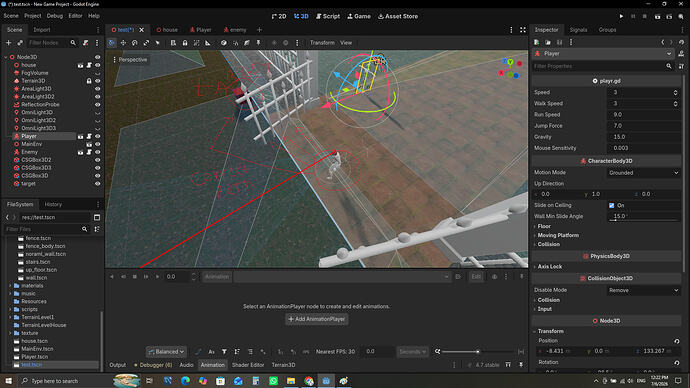Click the lock selected node toolbar icon

[185, 43]
